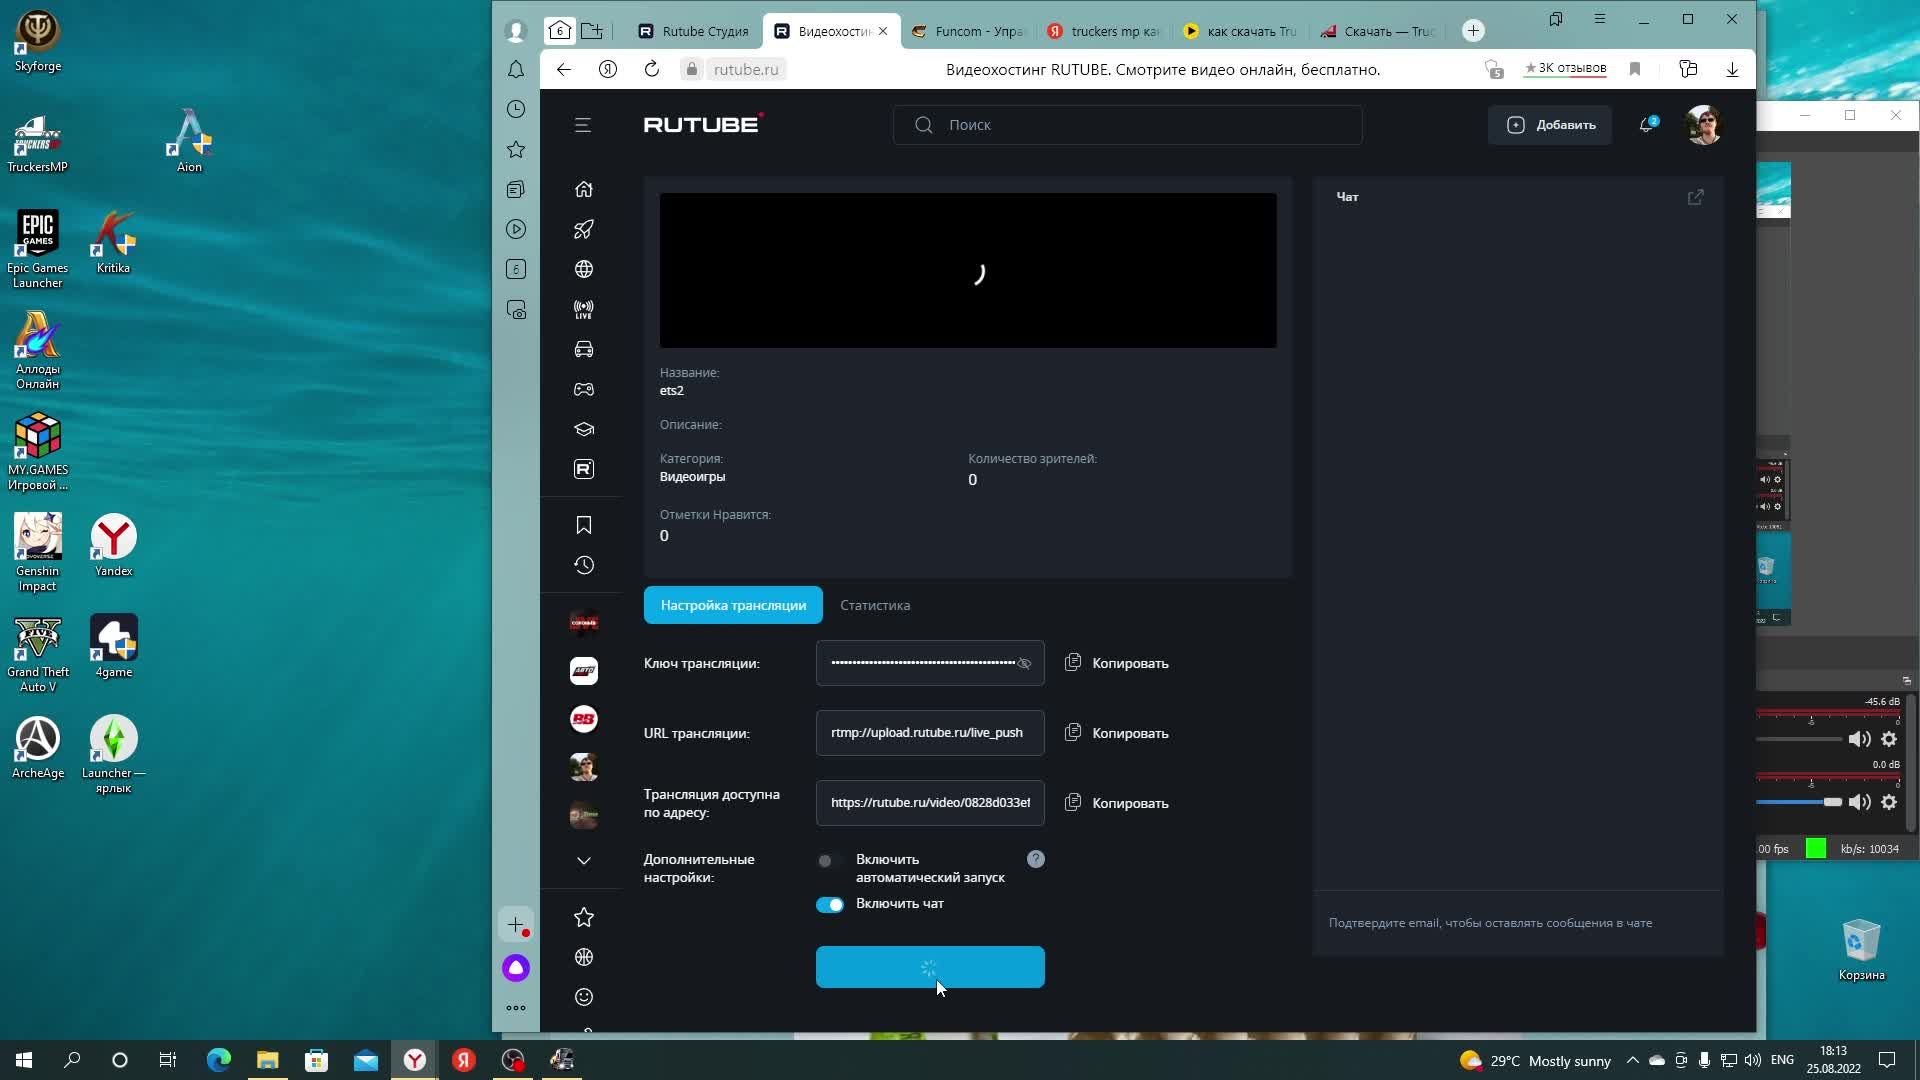This screenshot has height=1080, width=1920.
Task: Open the rocket trending sidebar icon
Action: (x=584, y=230)
